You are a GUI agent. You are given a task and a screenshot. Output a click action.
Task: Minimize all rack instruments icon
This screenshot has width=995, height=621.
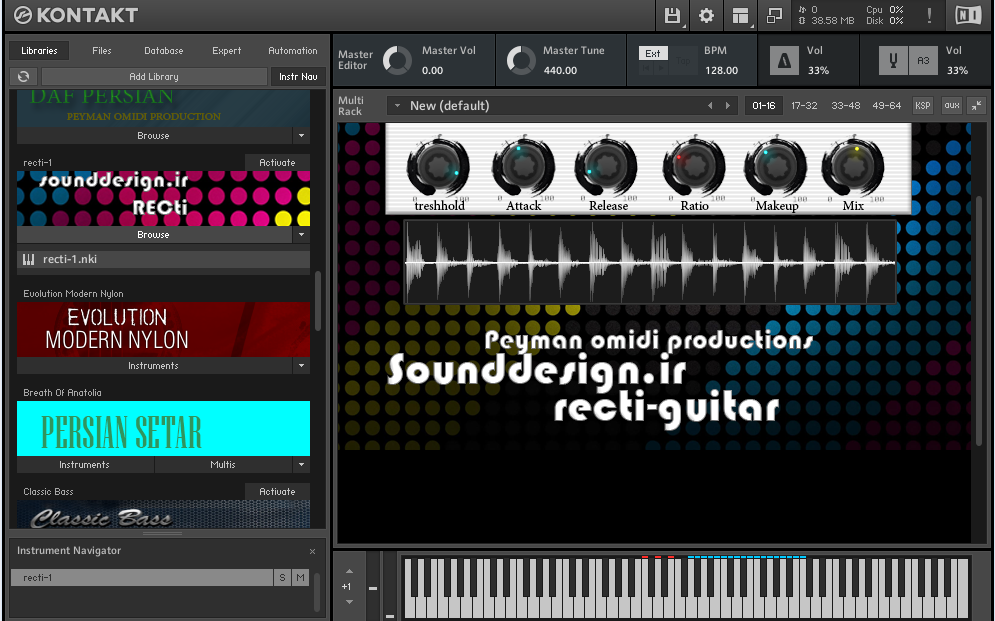tap(977, 105)
